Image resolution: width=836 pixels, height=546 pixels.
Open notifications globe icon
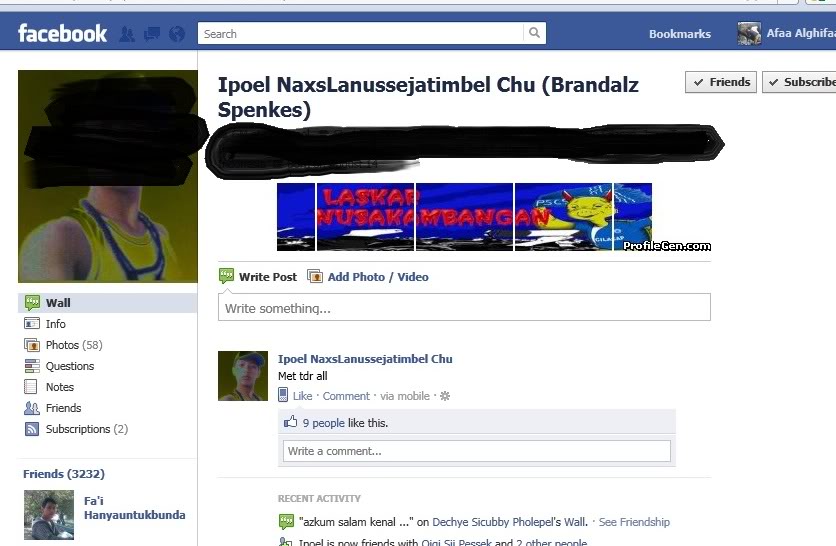coord(177,34)
